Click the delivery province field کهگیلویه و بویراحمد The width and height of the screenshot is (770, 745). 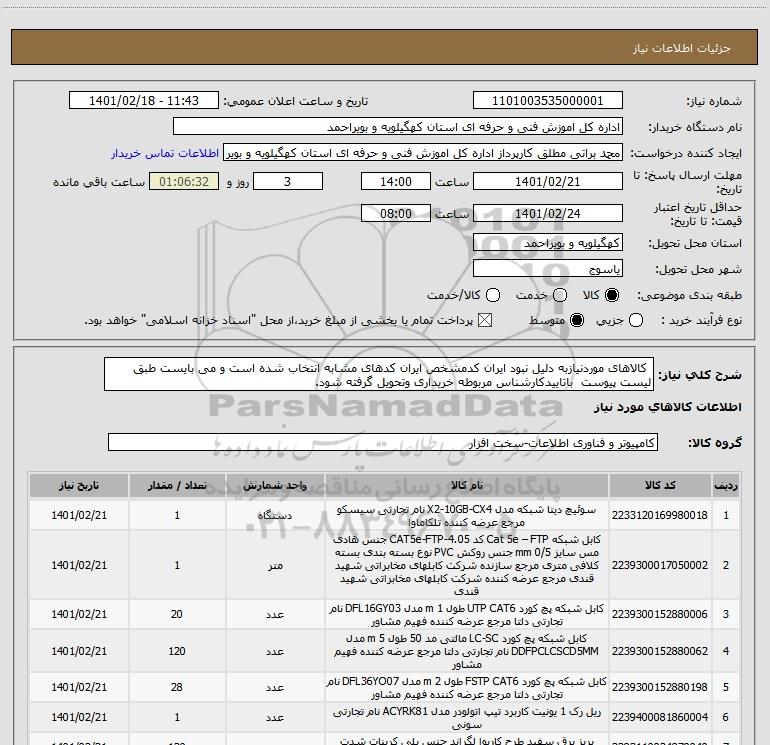(x=548, y=243)
